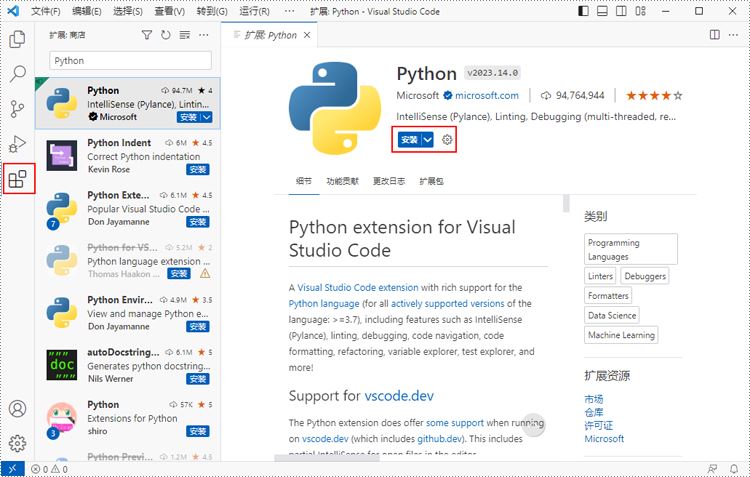Click the Extensions icon in activity bar
Screen dimensions: 750x477
point(17,180)
